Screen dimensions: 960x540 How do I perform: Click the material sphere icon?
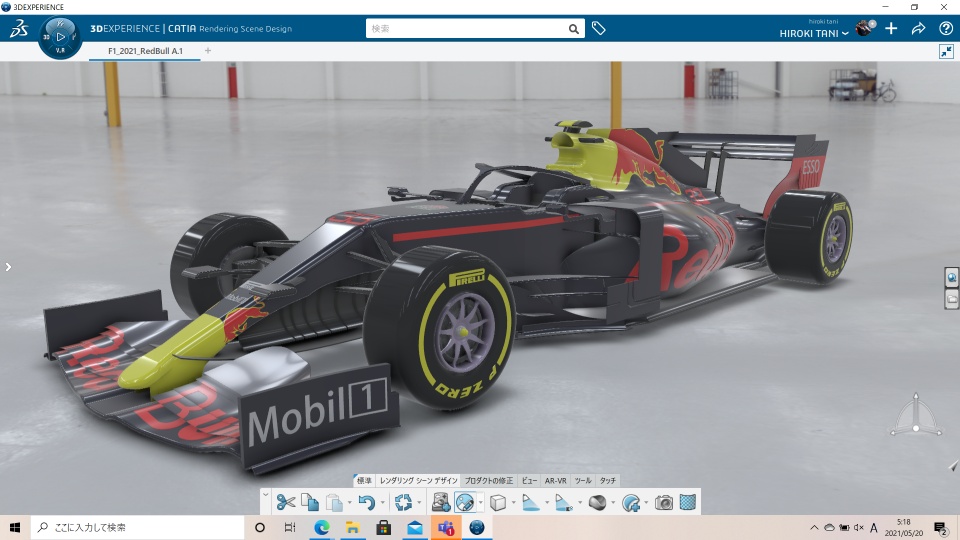(597, 503)
